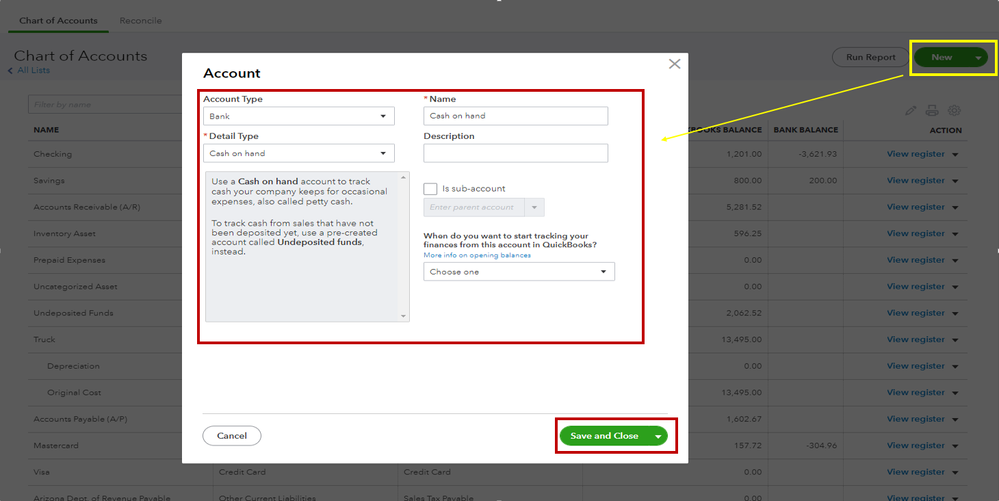Click View register for Visa row
The width and height of the screenshot is (999, 501).
coord(916,472)
